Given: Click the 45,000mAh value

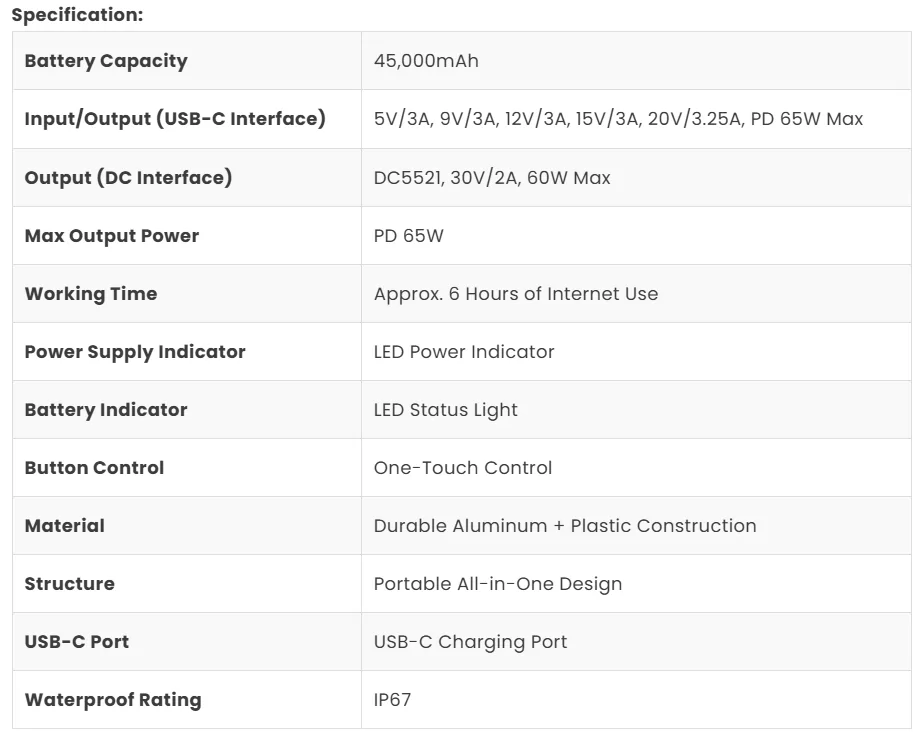Looking at the screenshot, I should [426, 61].
